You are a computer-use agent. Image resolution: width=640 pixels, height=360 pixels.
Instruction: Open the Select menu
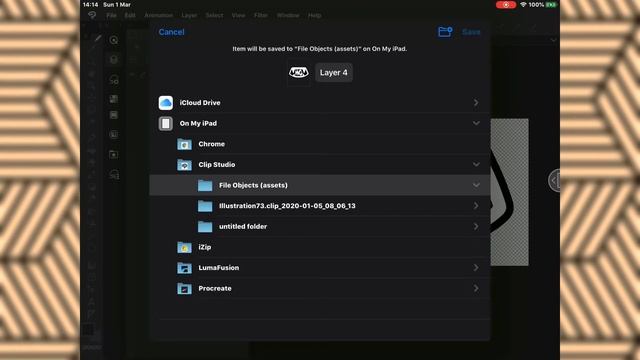pos(214,16)
